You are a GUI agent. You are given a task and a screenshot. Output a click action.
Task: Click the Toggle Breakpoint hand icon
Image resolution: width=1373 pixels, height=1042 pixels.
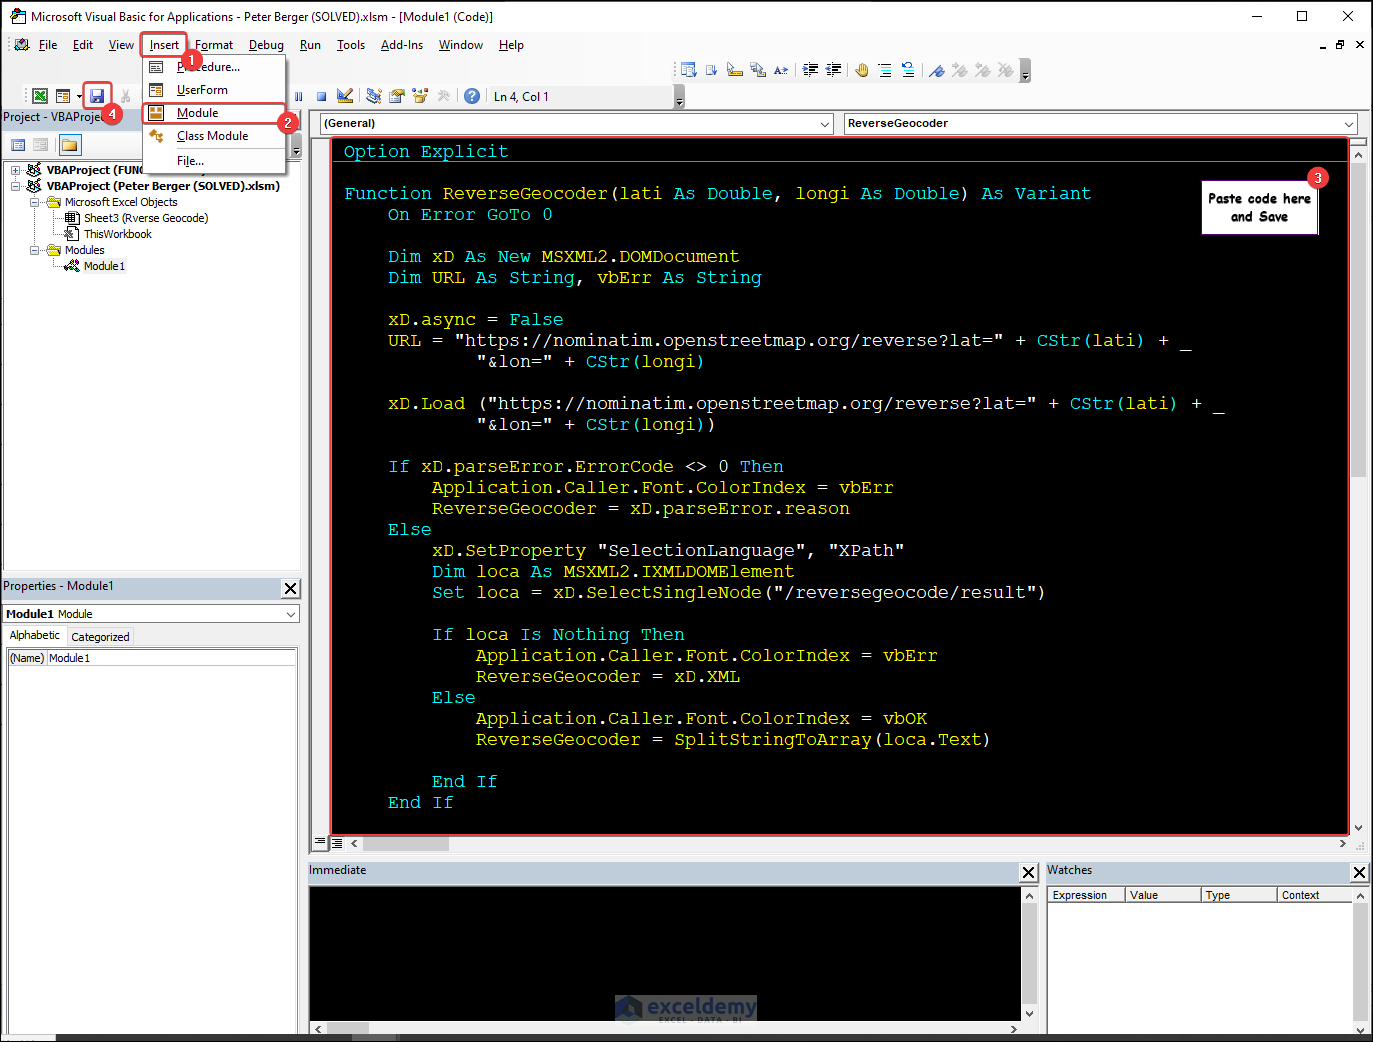tap(861, 70)
